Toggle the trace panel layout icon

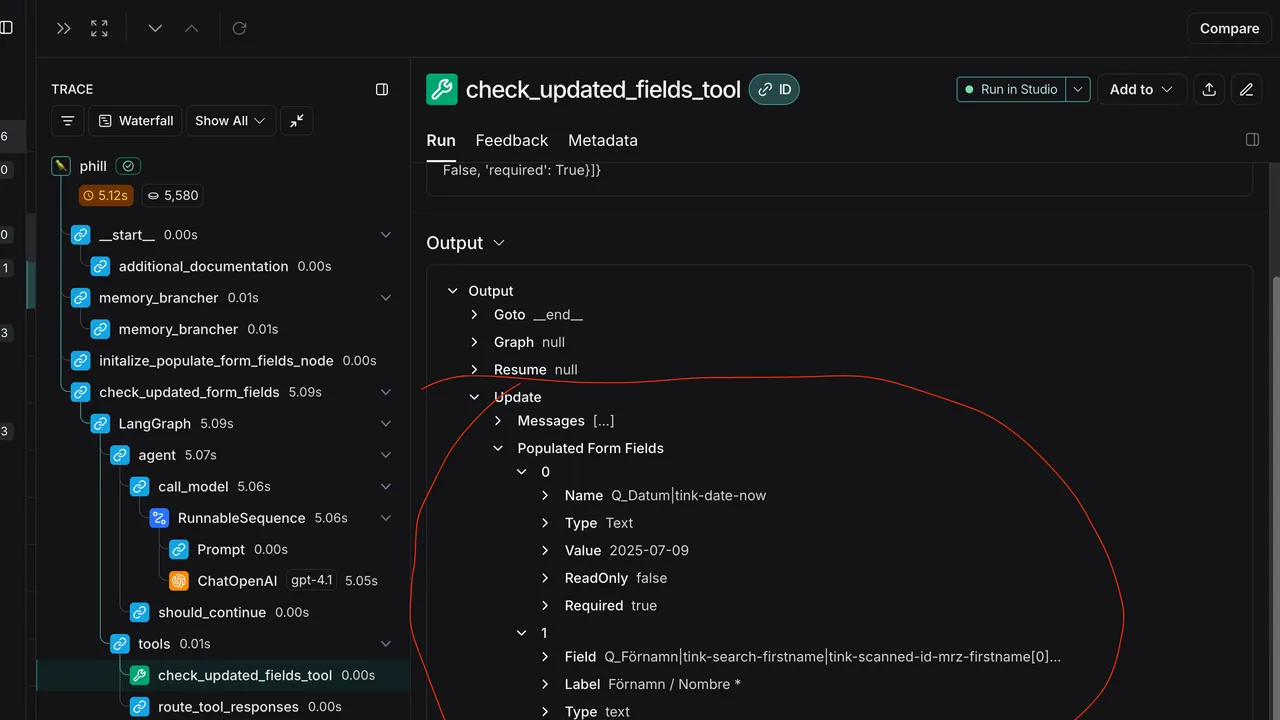(x=382, y=89)
